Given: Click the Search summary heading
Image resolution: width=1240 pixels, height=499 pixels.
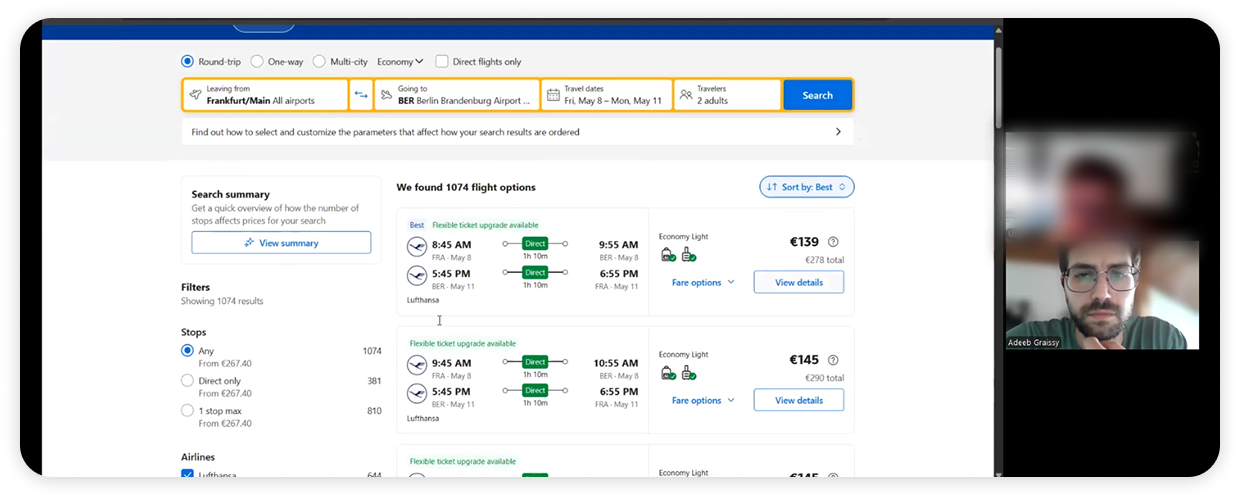Looking at the screenshot, I should click(231, 194).
